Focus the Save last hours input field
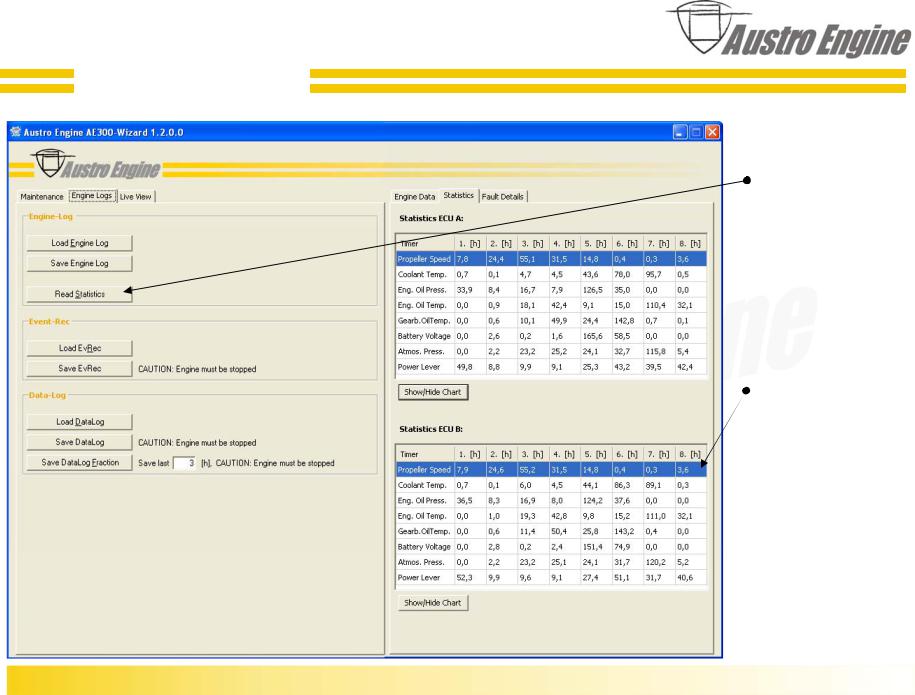915x695 pixels. pos(184,463)
